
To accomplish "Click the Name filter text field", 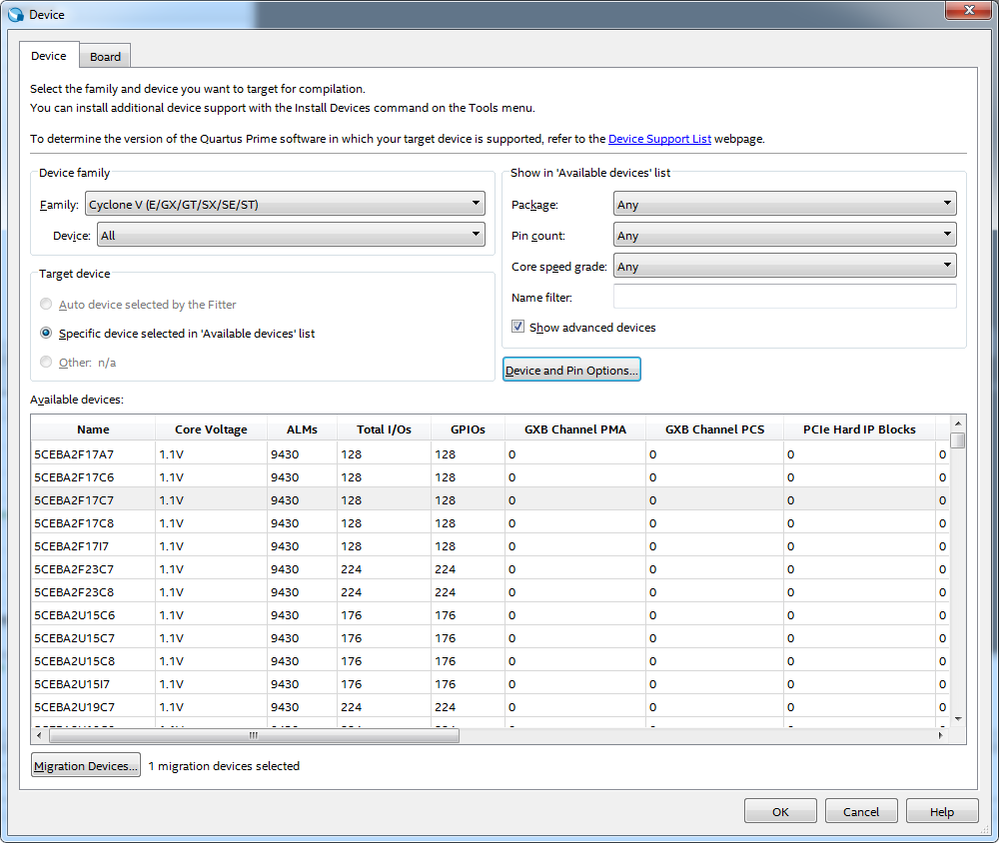I will point(784,297).
